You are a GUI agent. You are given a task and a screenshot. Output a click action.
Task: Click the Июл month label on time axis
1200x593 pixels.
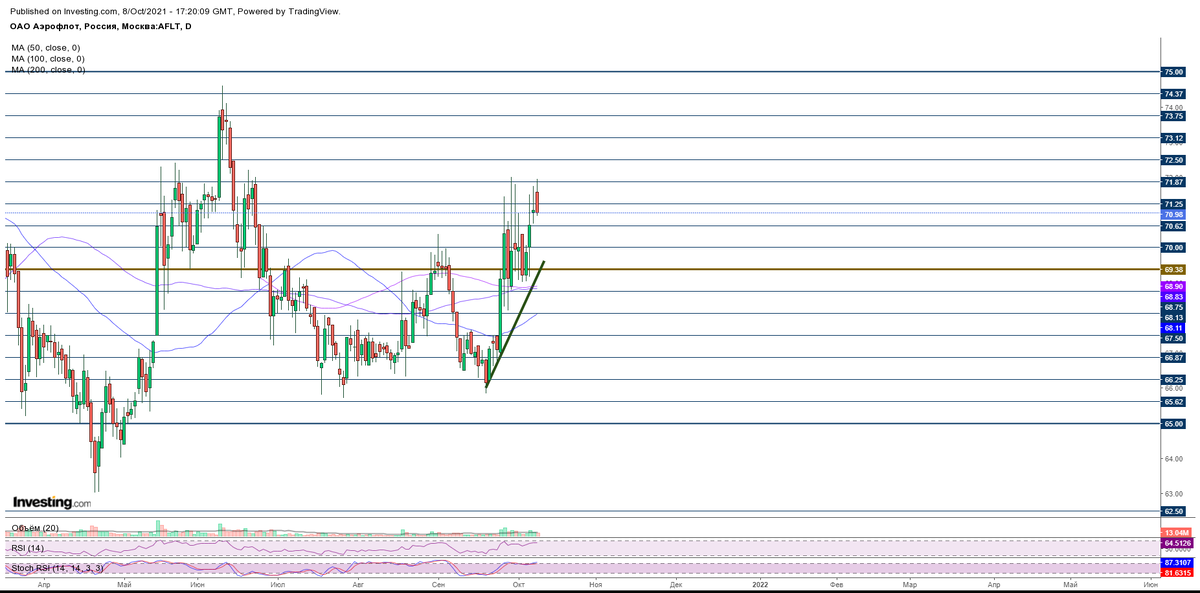coord(277,583)
